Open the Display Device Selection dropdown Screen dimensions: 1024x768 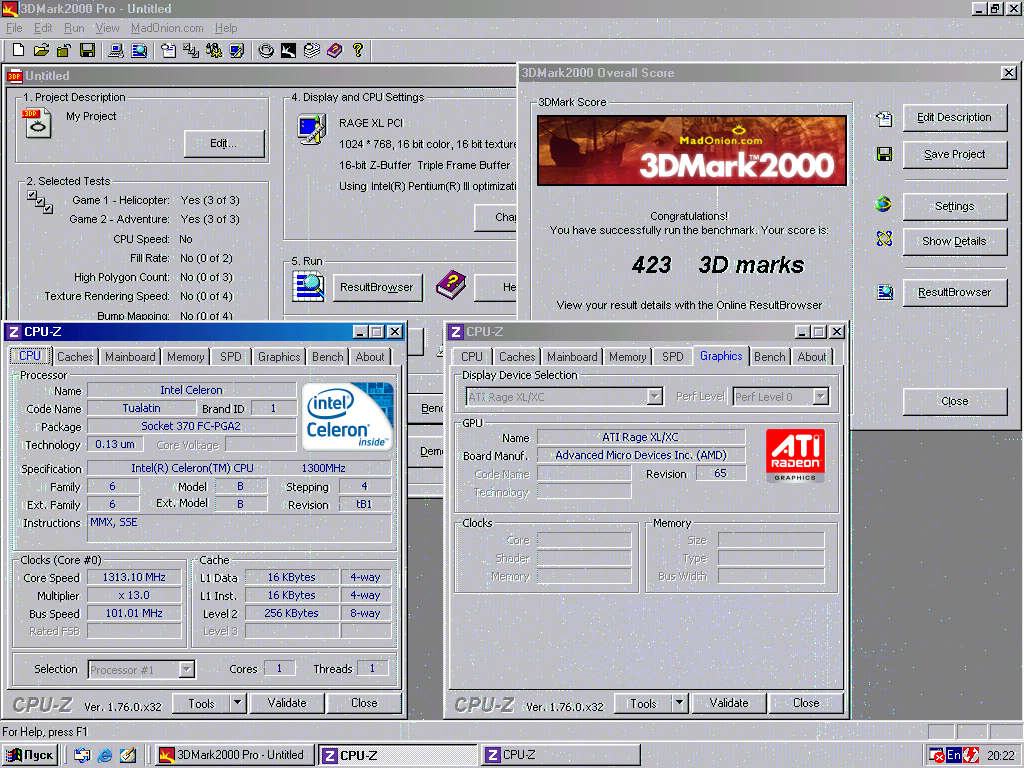[x=654, y=396]
